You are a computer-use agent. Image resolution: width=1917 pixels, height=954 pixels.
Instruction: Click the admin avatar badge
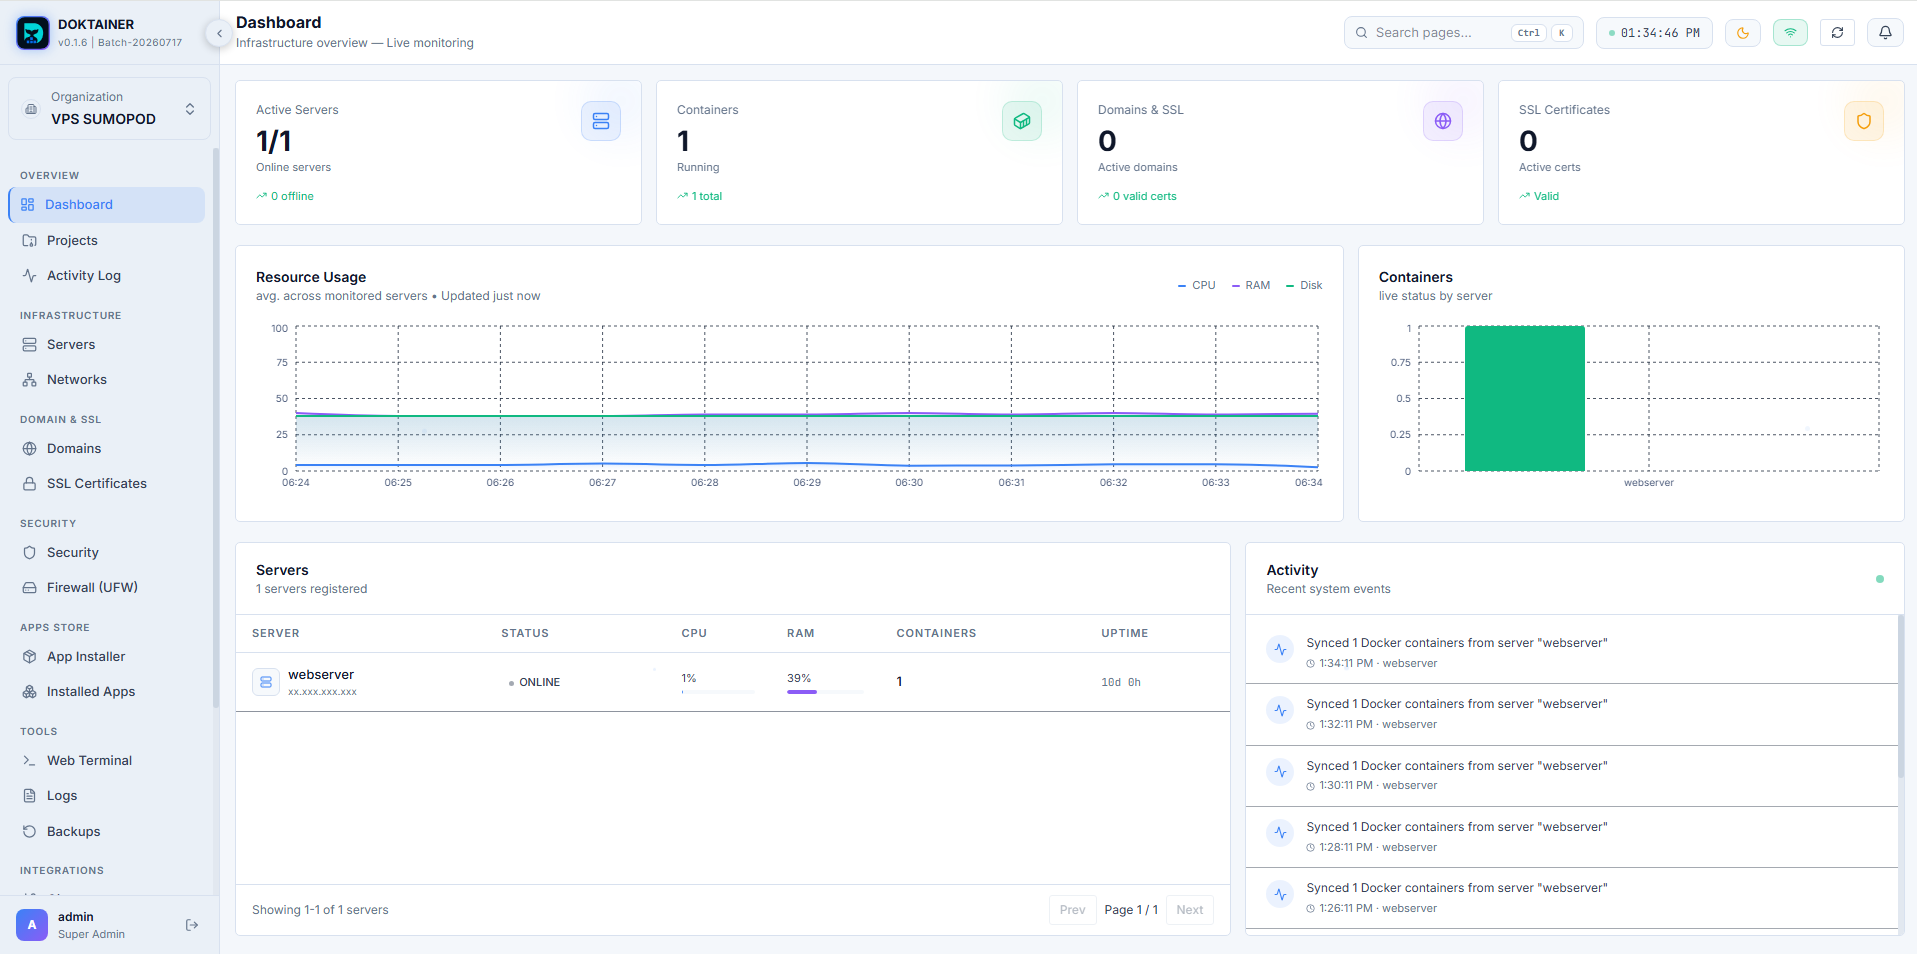pyautogui.click(x=32, y=925)
